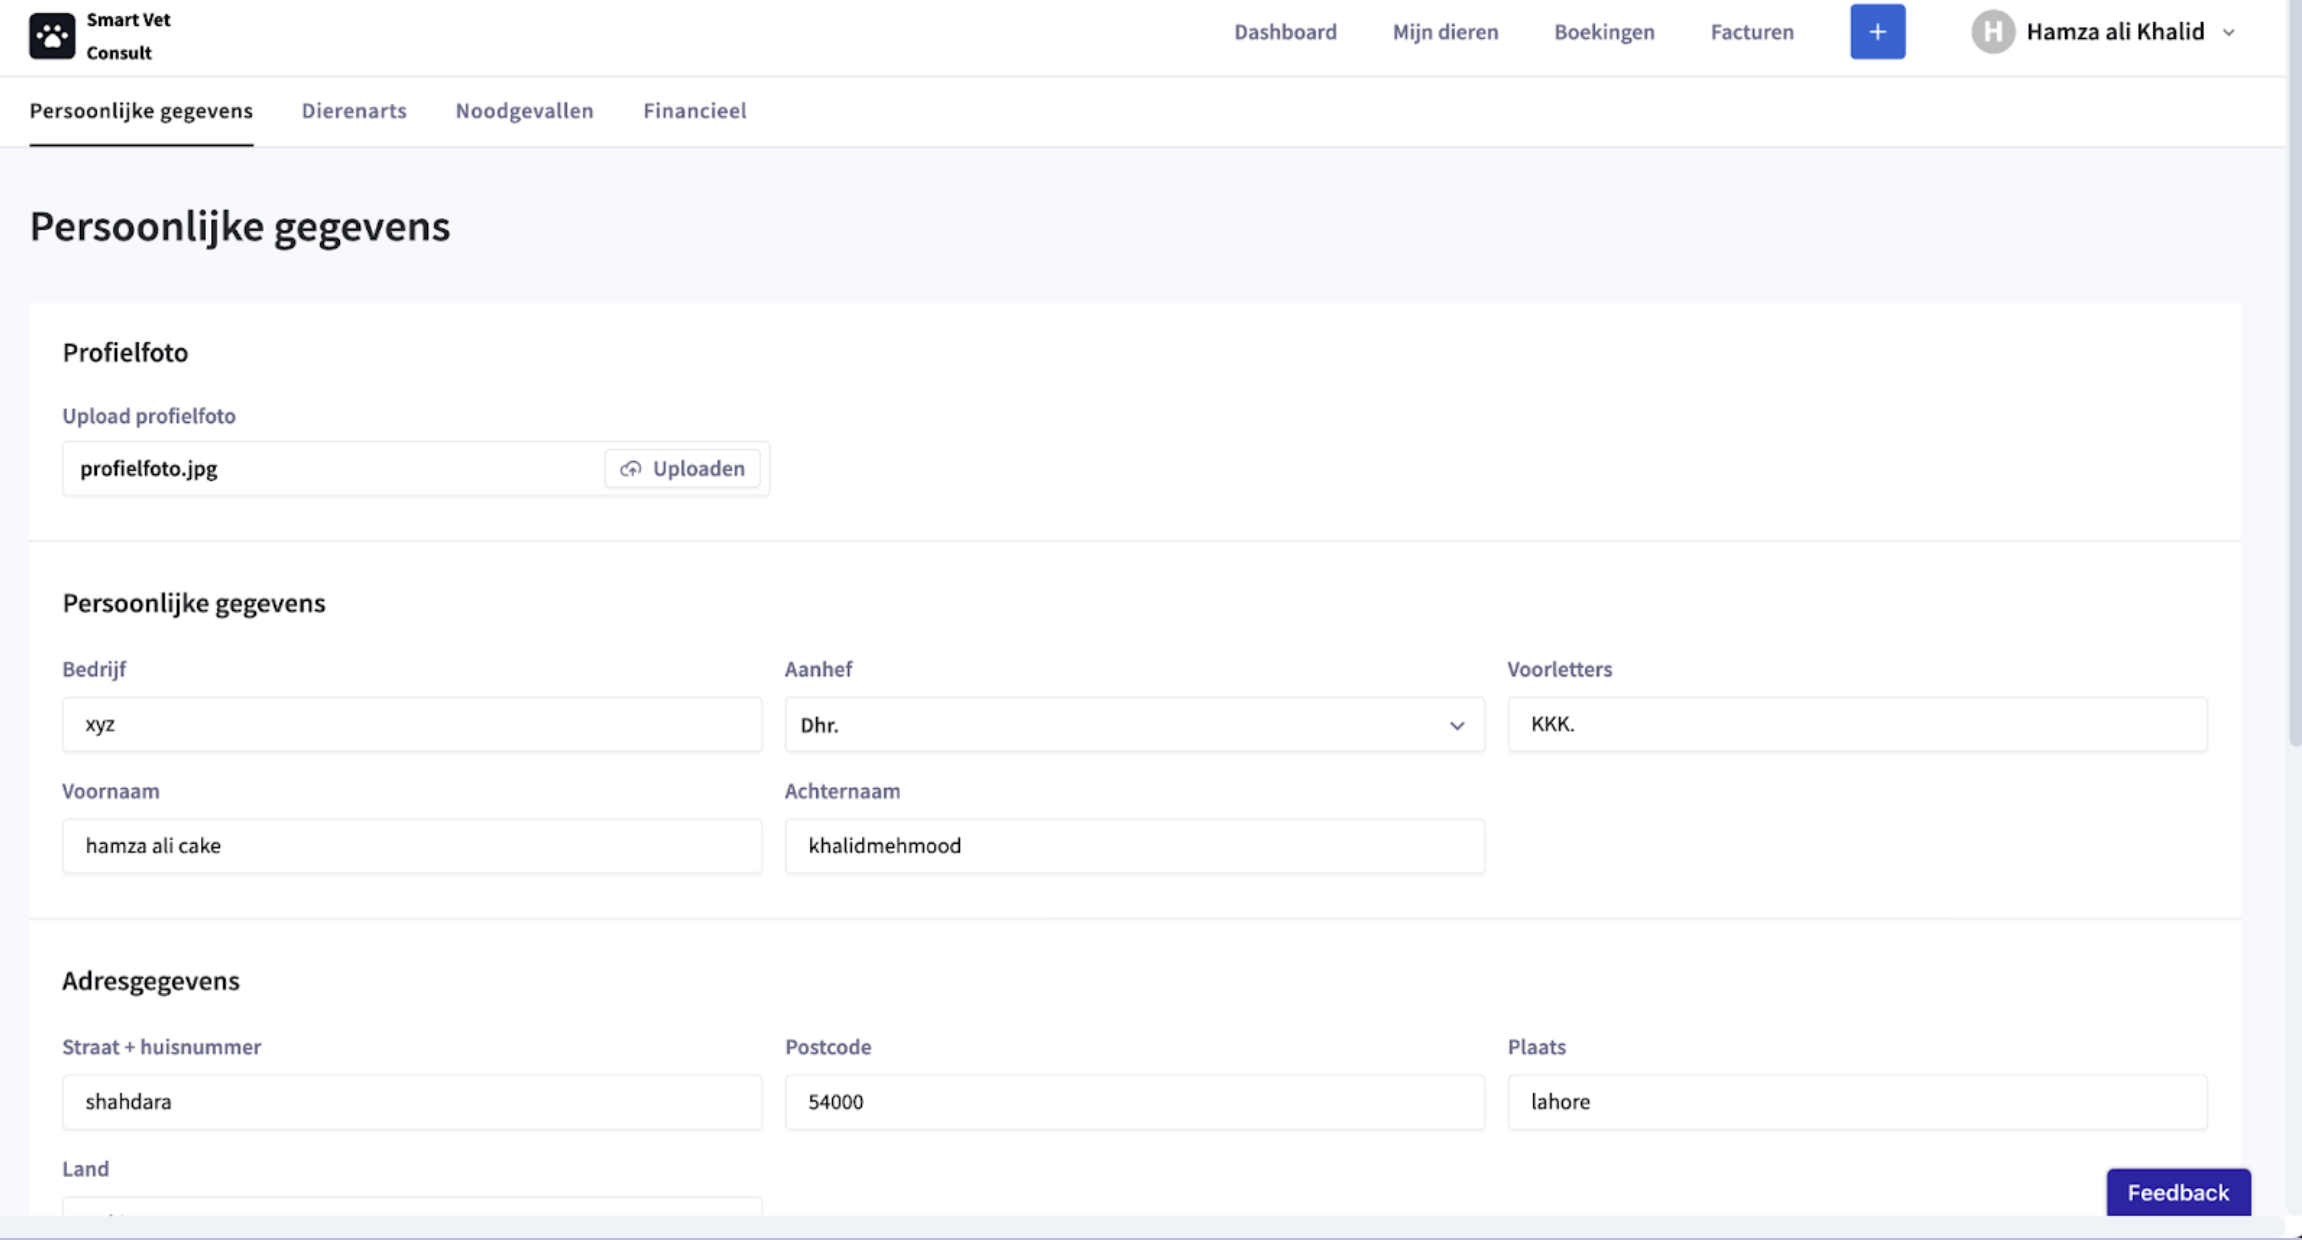This screenshot has width=2302, height=1240.
Task: Click the Voornaam field containing 'hamza ali cake'
Action: click(x=412, y=845)
